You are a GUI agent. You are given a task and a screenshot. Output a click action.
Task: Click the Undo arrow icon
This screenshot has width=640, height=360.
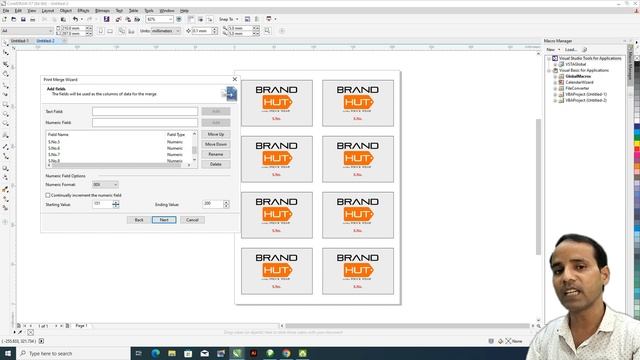75,19
